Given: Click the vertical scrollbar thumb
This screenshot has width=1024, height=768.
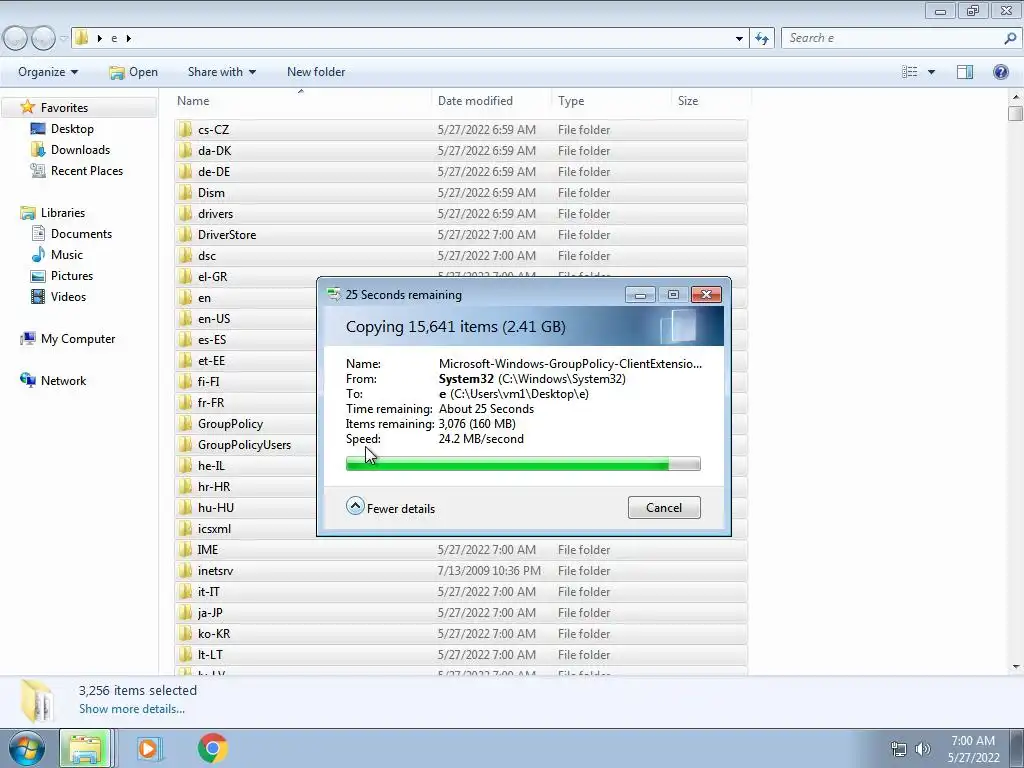Looking at the screenshot, I should pyautogui.click(x=1015, y=114).
